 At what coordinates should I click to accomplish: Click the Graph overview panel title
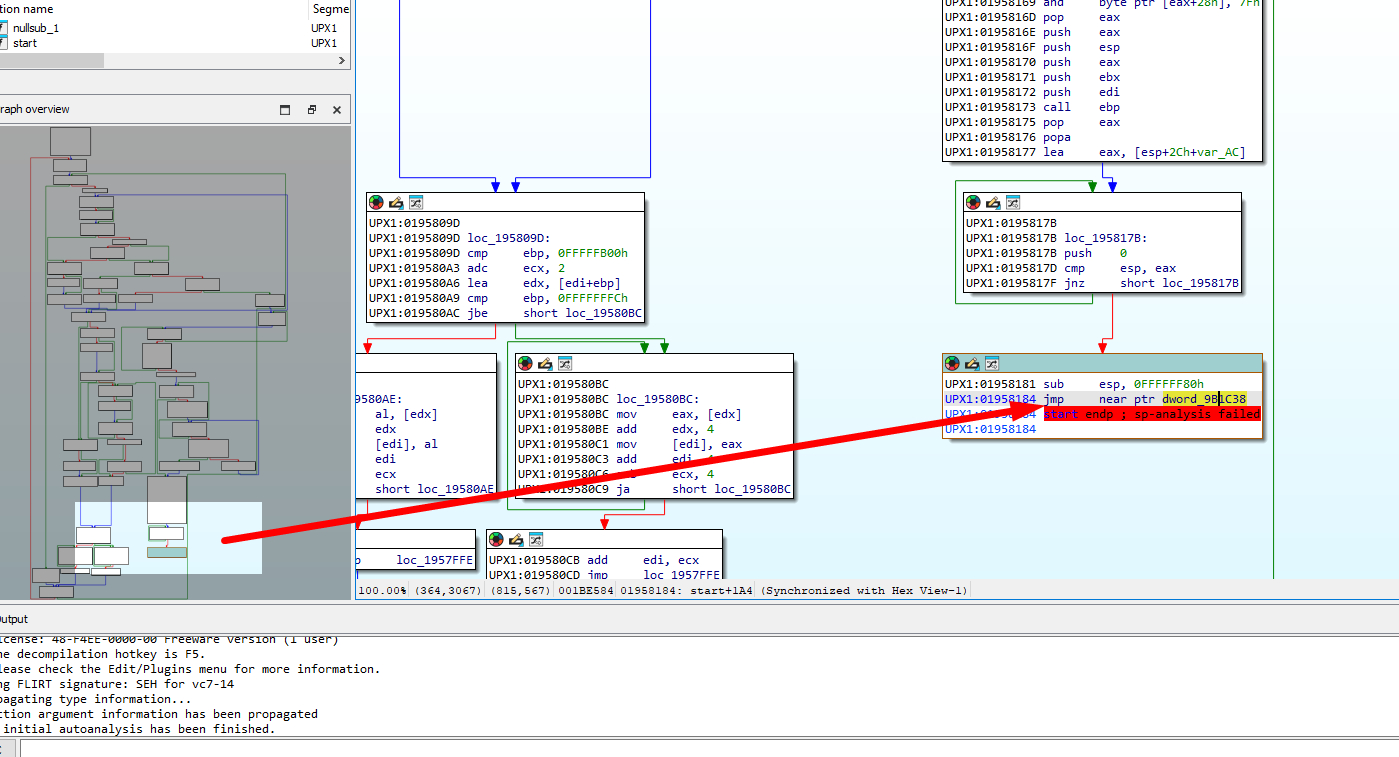[35, 109]
